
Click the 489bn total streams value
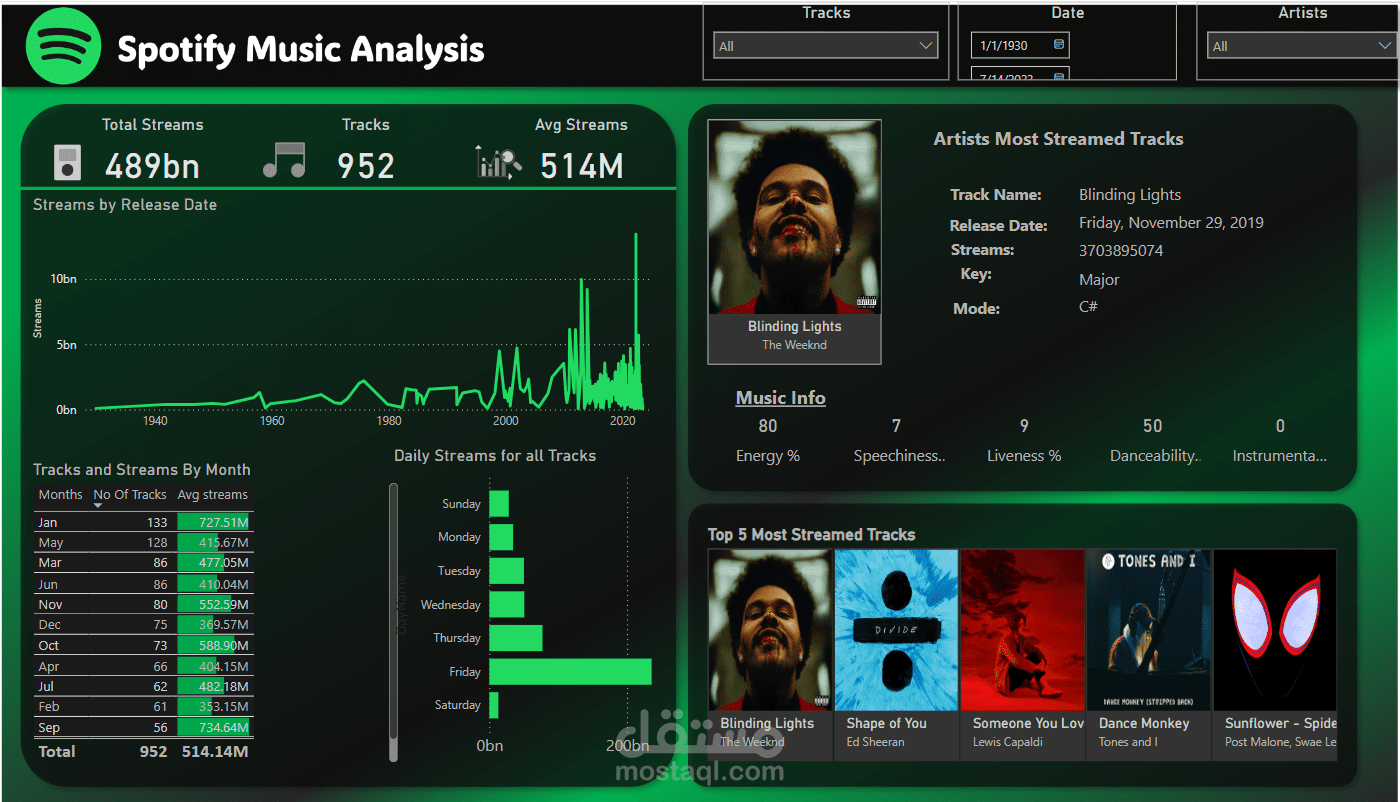[152, 166]
